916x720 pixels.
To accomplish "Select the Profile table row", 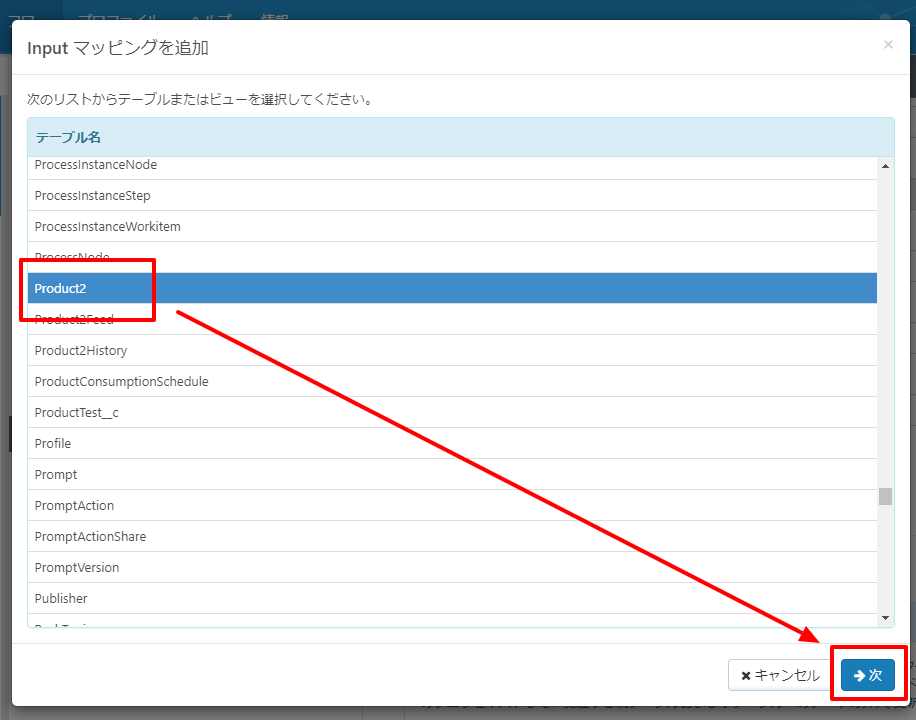I will pos(452,444).
